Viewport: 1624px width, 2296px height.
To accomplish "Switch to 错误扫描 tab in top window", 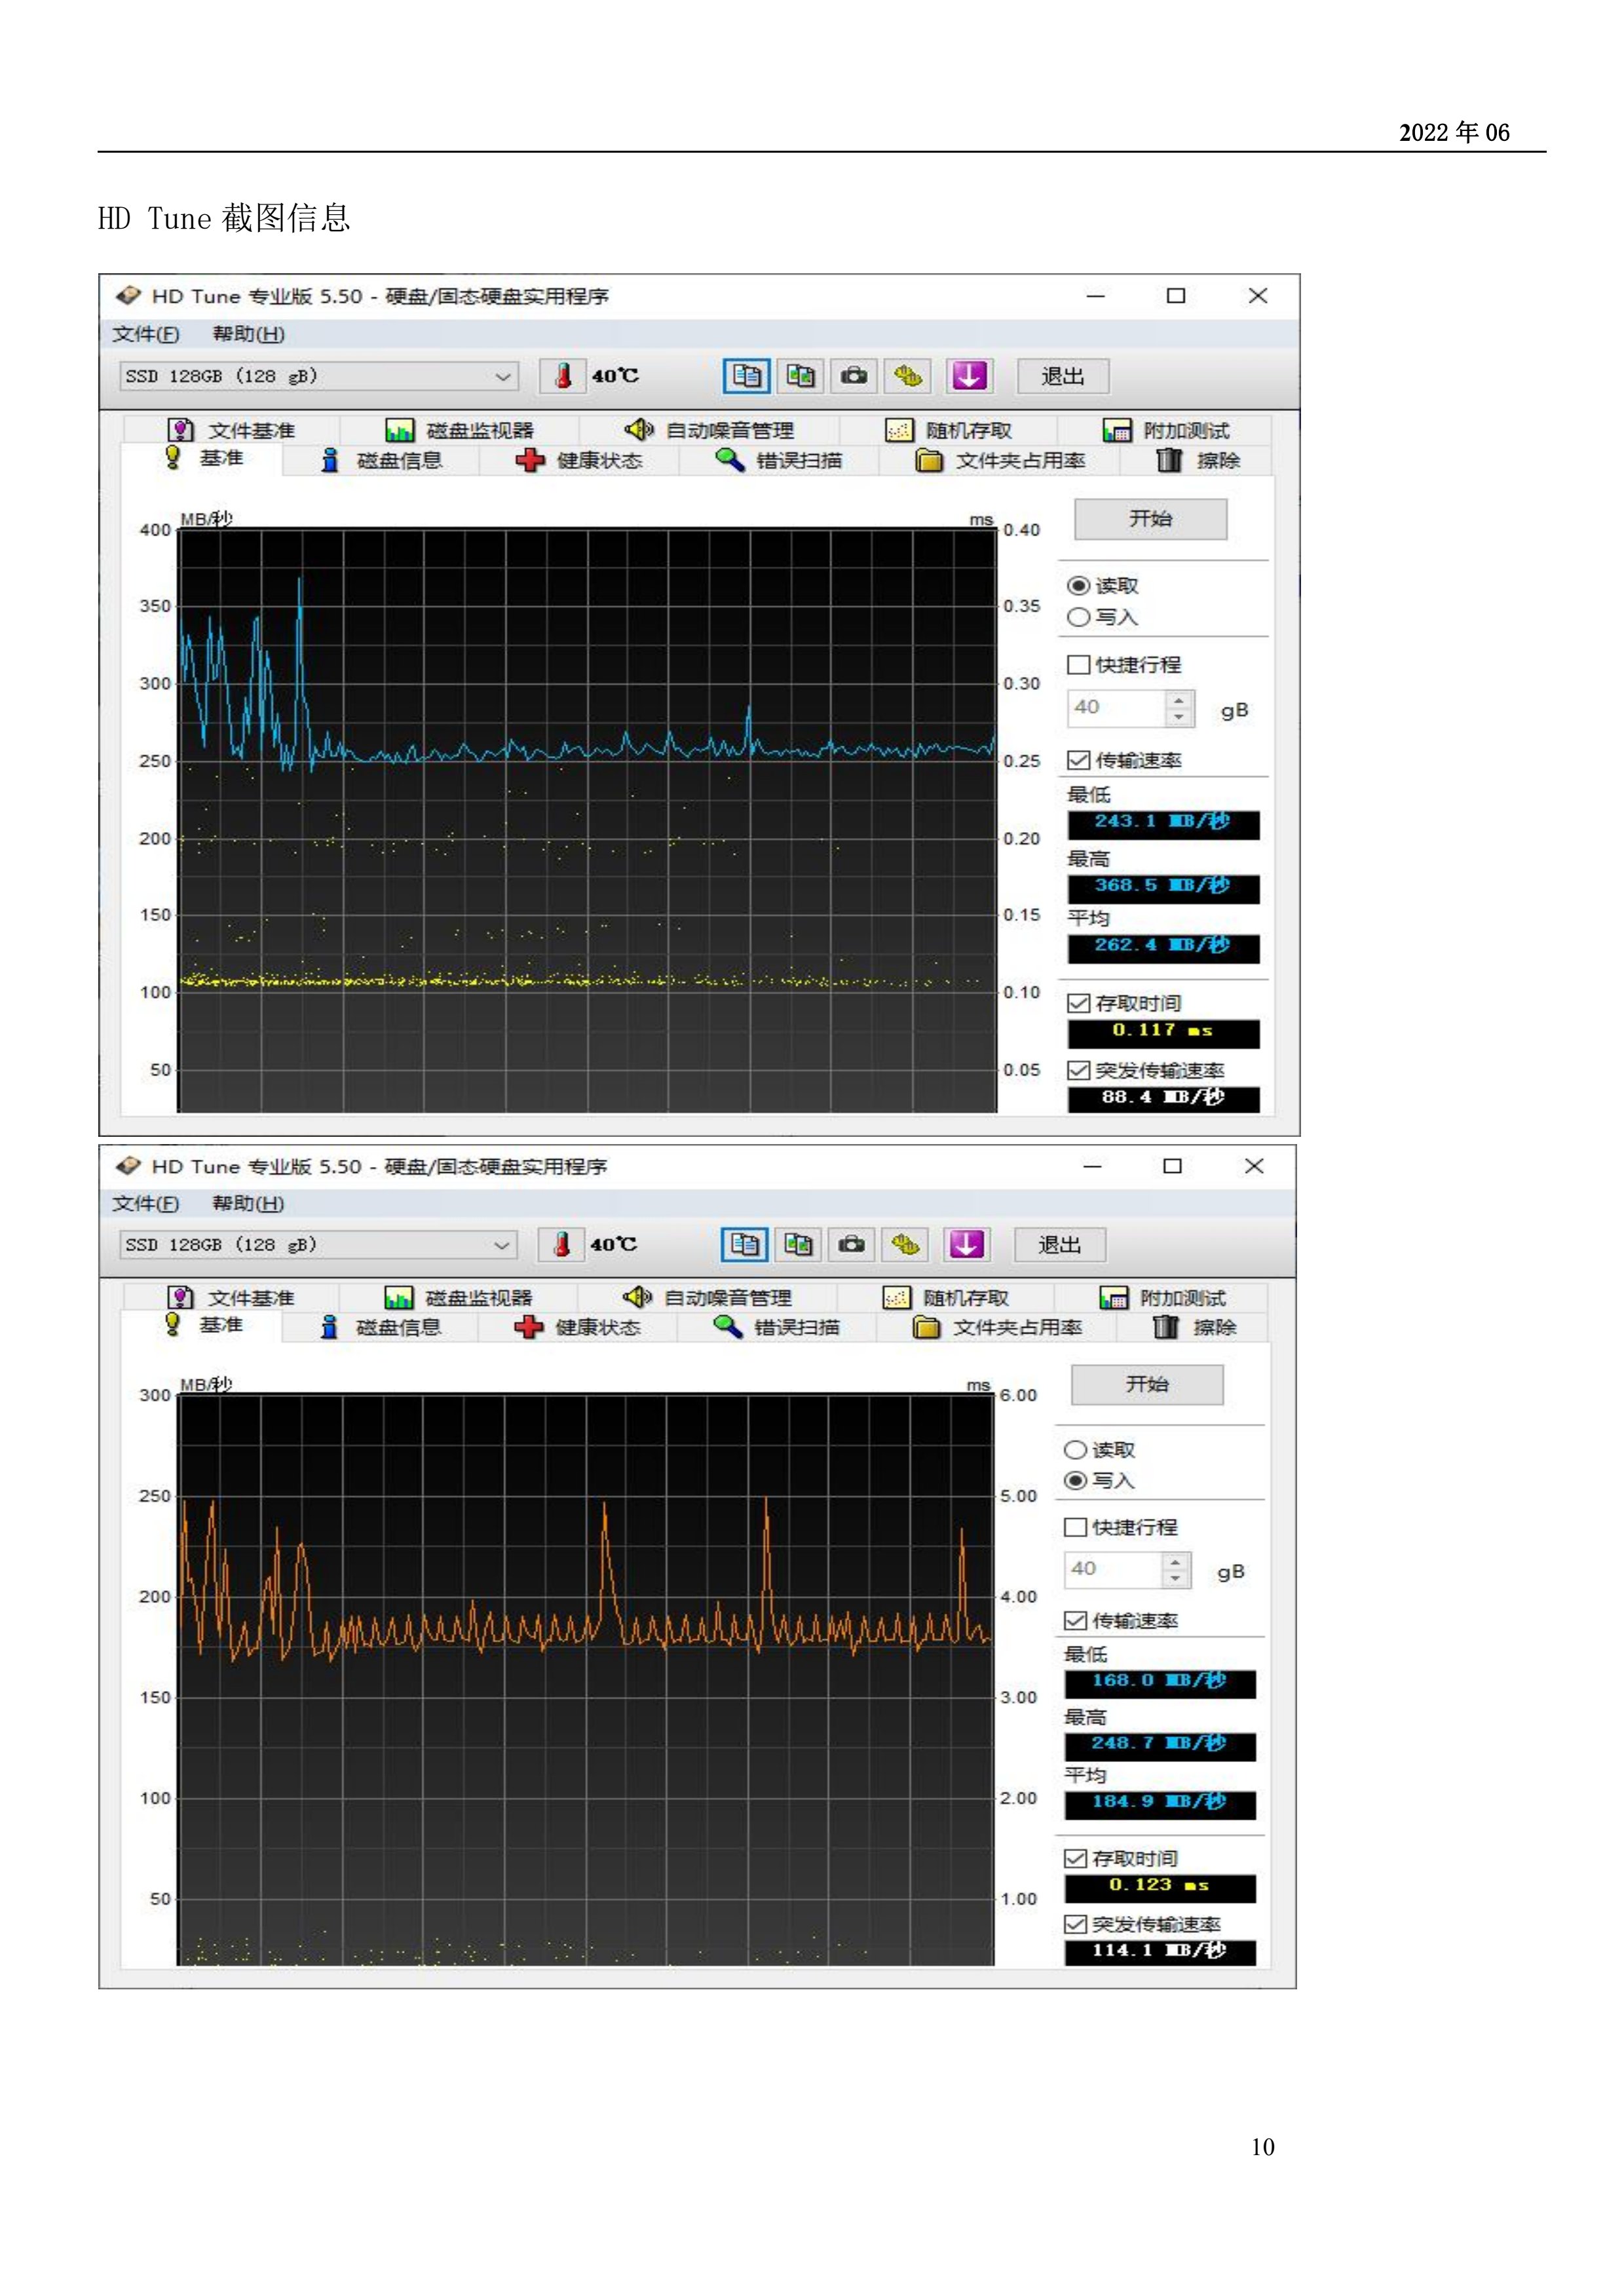I will click(x=779, y=460).
